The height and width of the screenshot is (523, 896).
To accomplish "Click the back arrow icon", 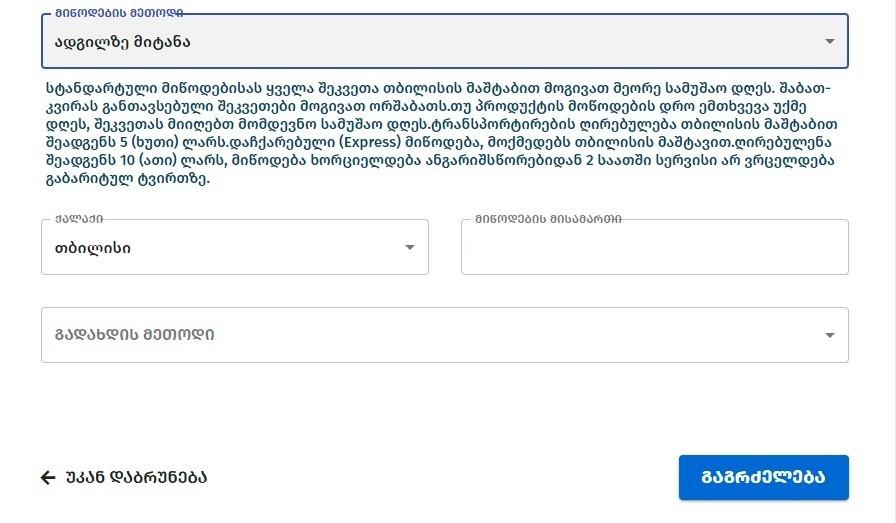I will 48,478.
